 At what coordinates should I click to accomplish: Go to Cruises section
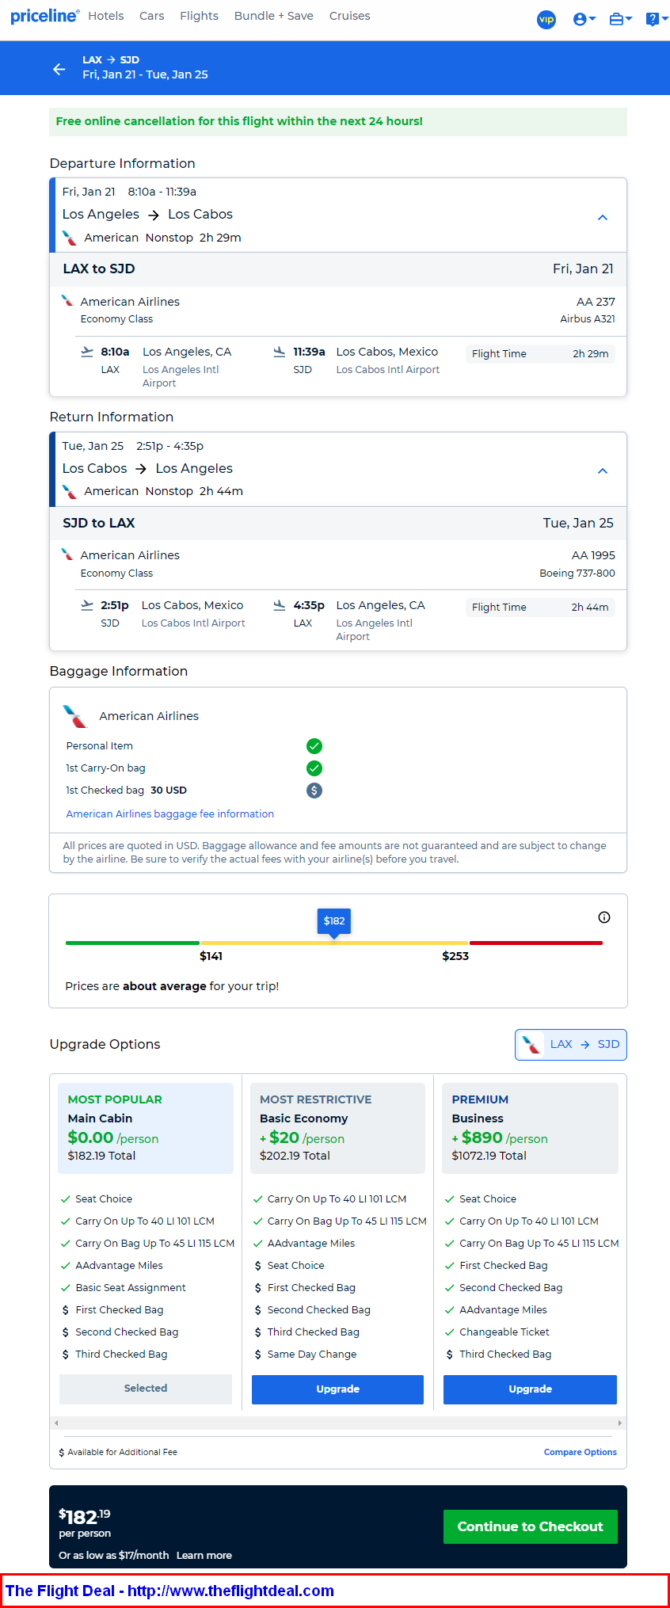pyautogui.click(x=349, y=16)
